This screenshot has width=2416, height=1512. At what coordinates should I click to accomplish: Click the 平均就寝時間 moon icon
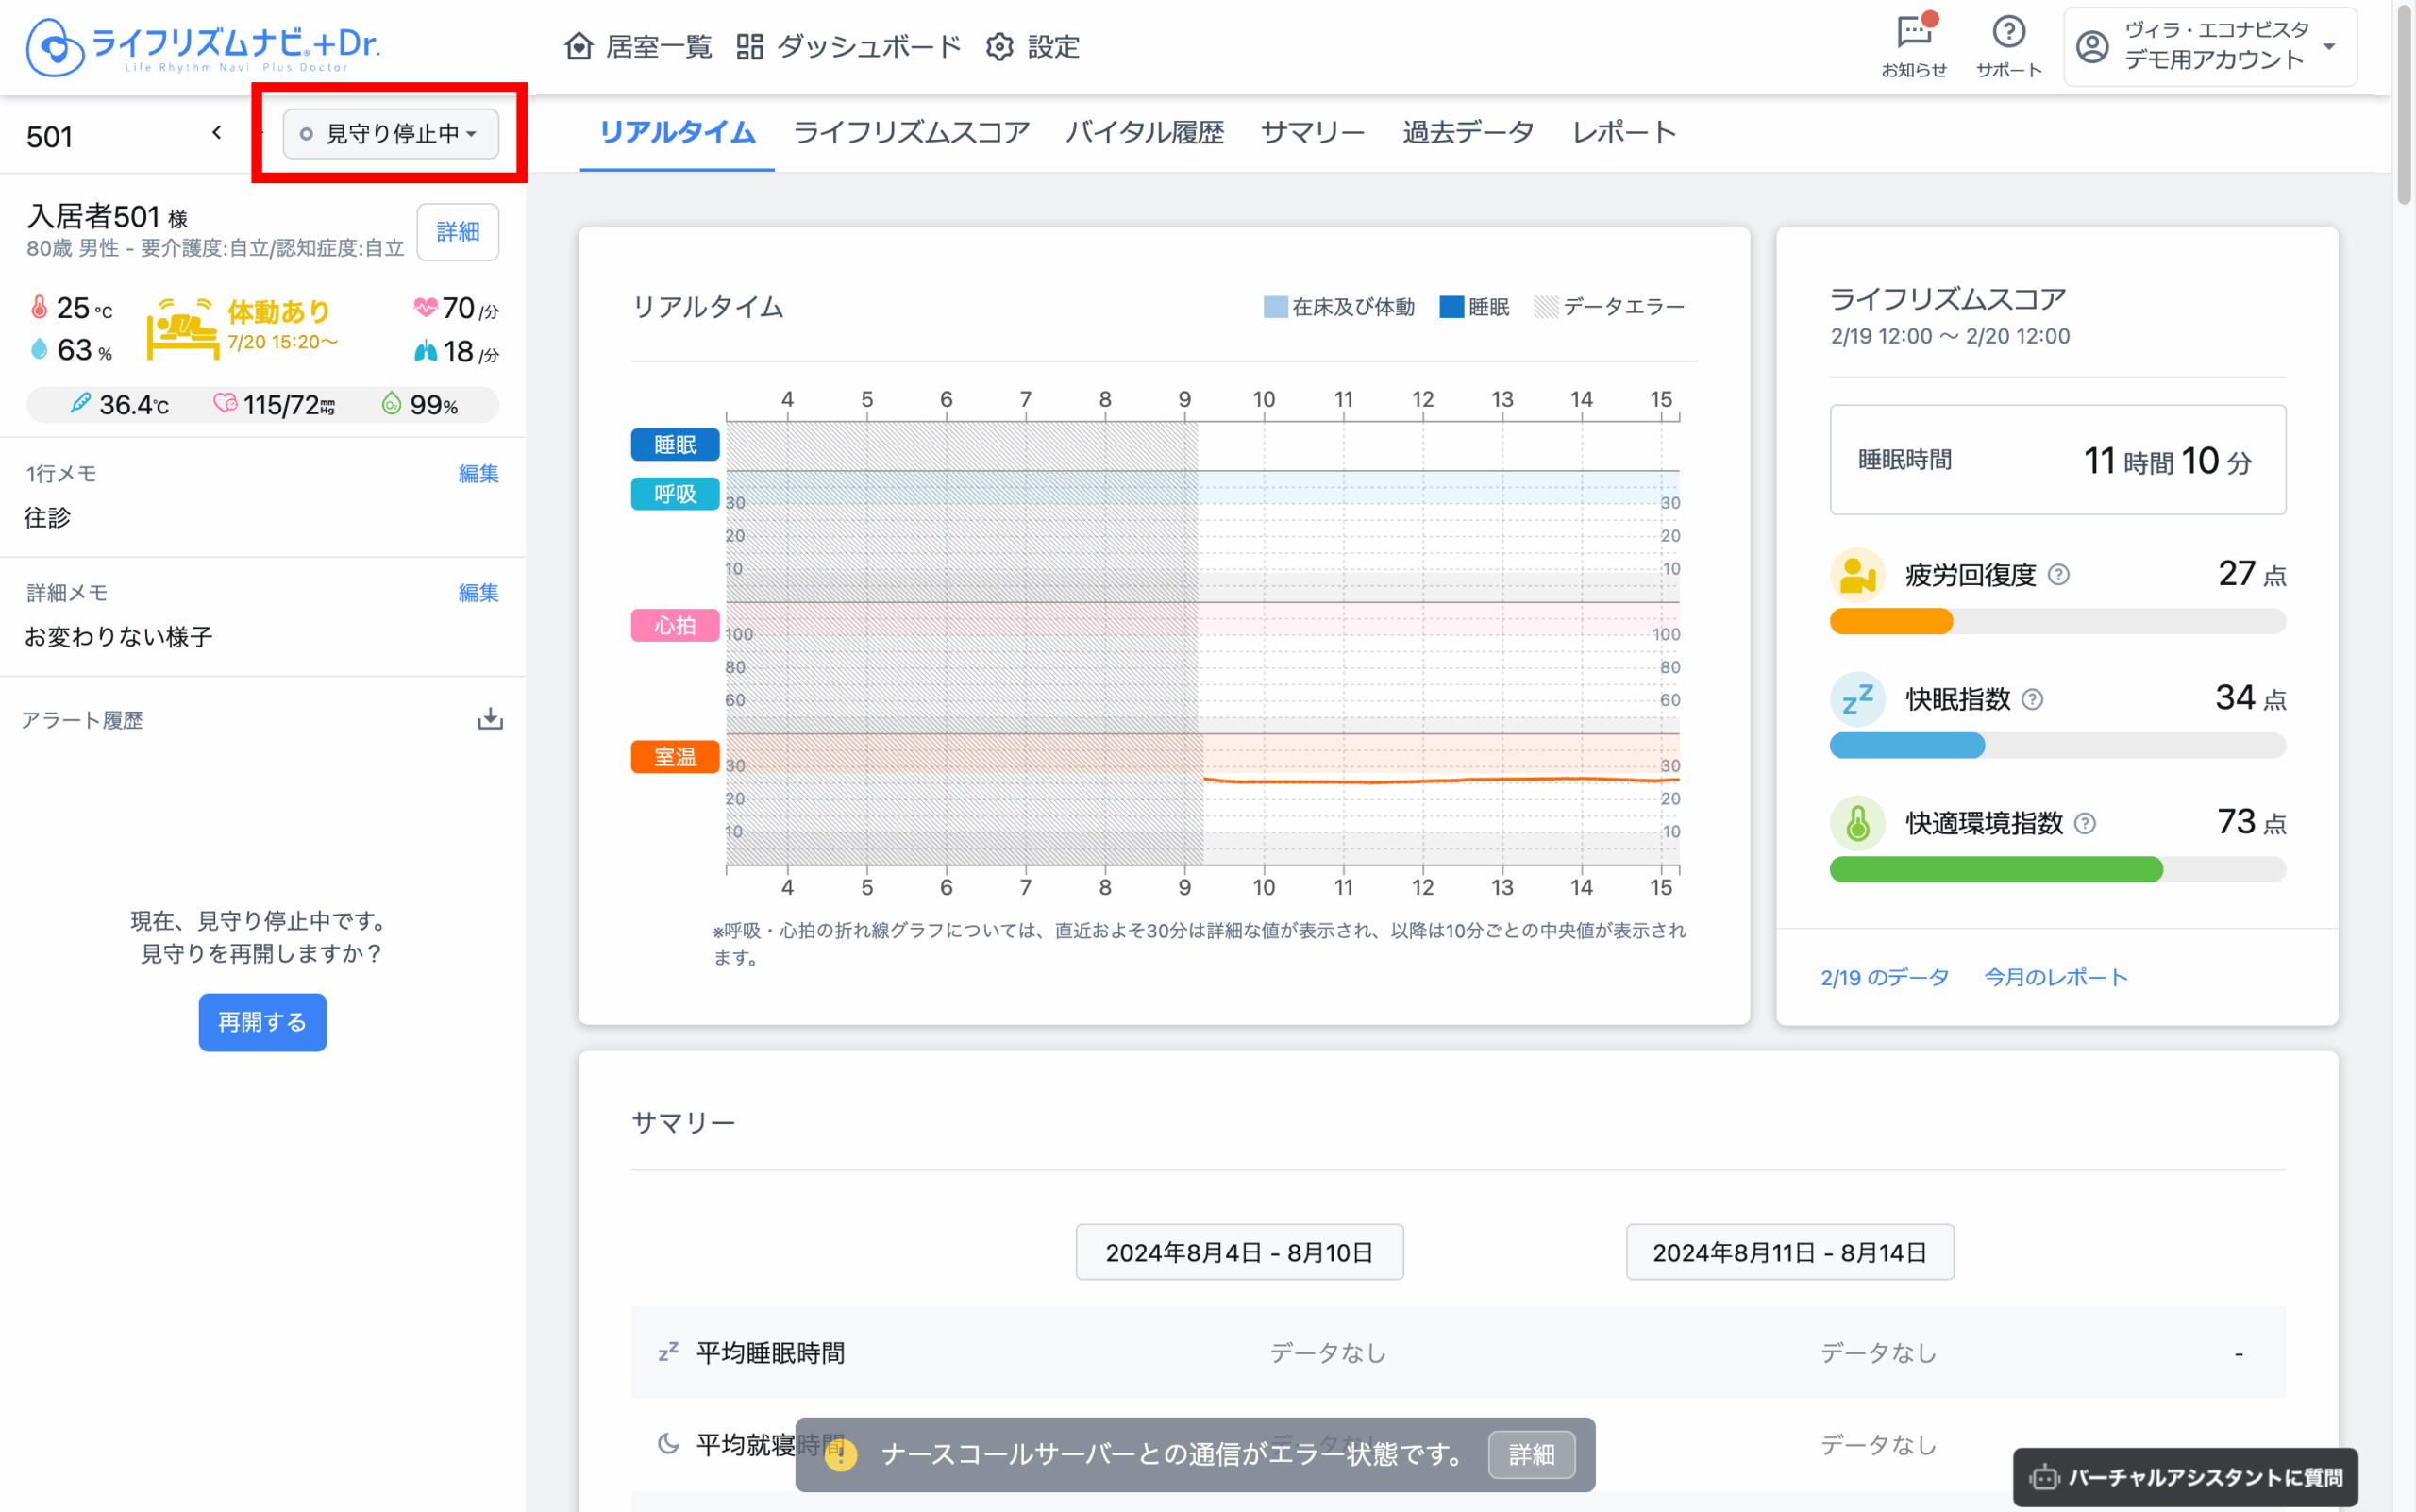pyautogui.click(x=668, y=1443)
